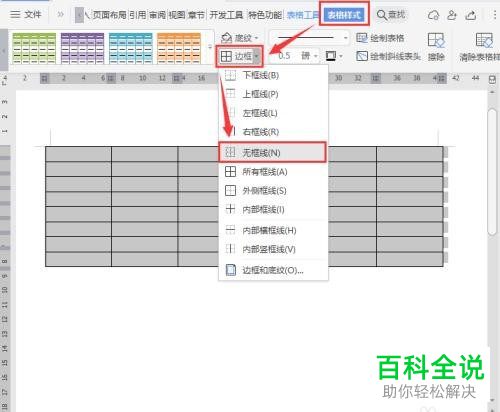Click the 绘制表格 draw table button
The image size is (500, 412).
point(380,38)
